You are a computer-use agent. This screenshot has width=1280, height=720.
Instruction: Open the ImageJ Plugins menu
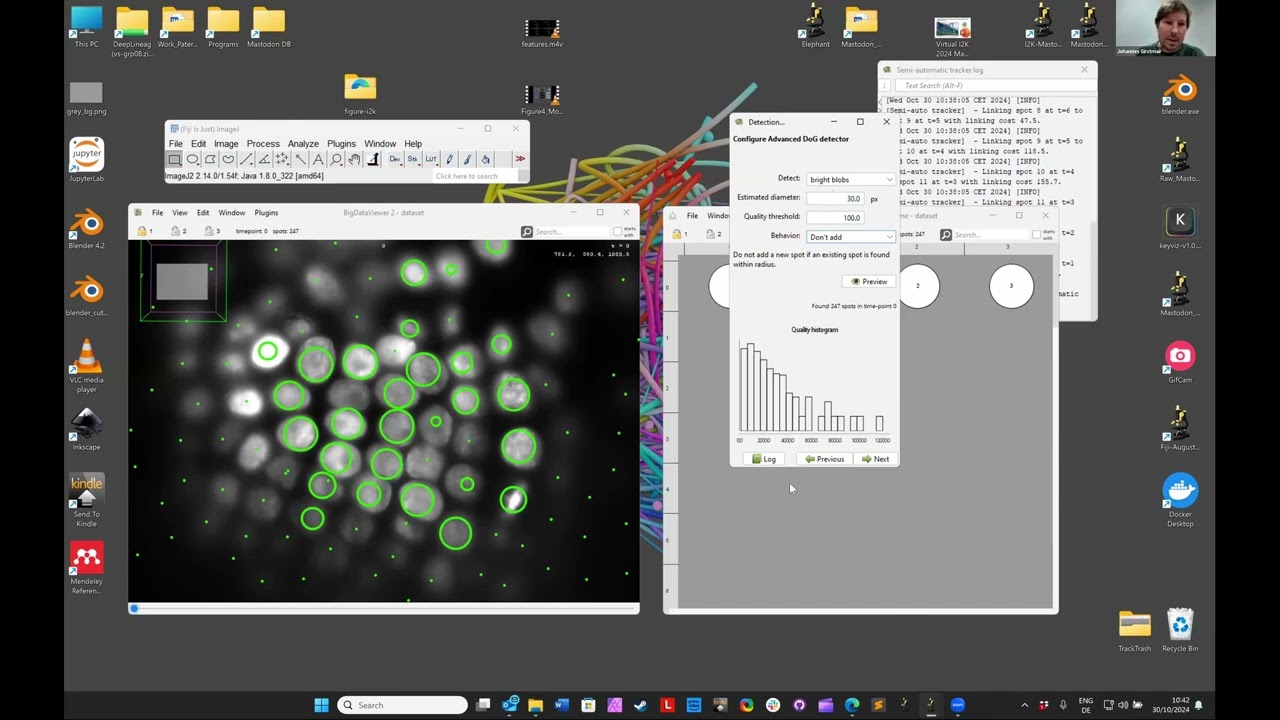point(341,144)
